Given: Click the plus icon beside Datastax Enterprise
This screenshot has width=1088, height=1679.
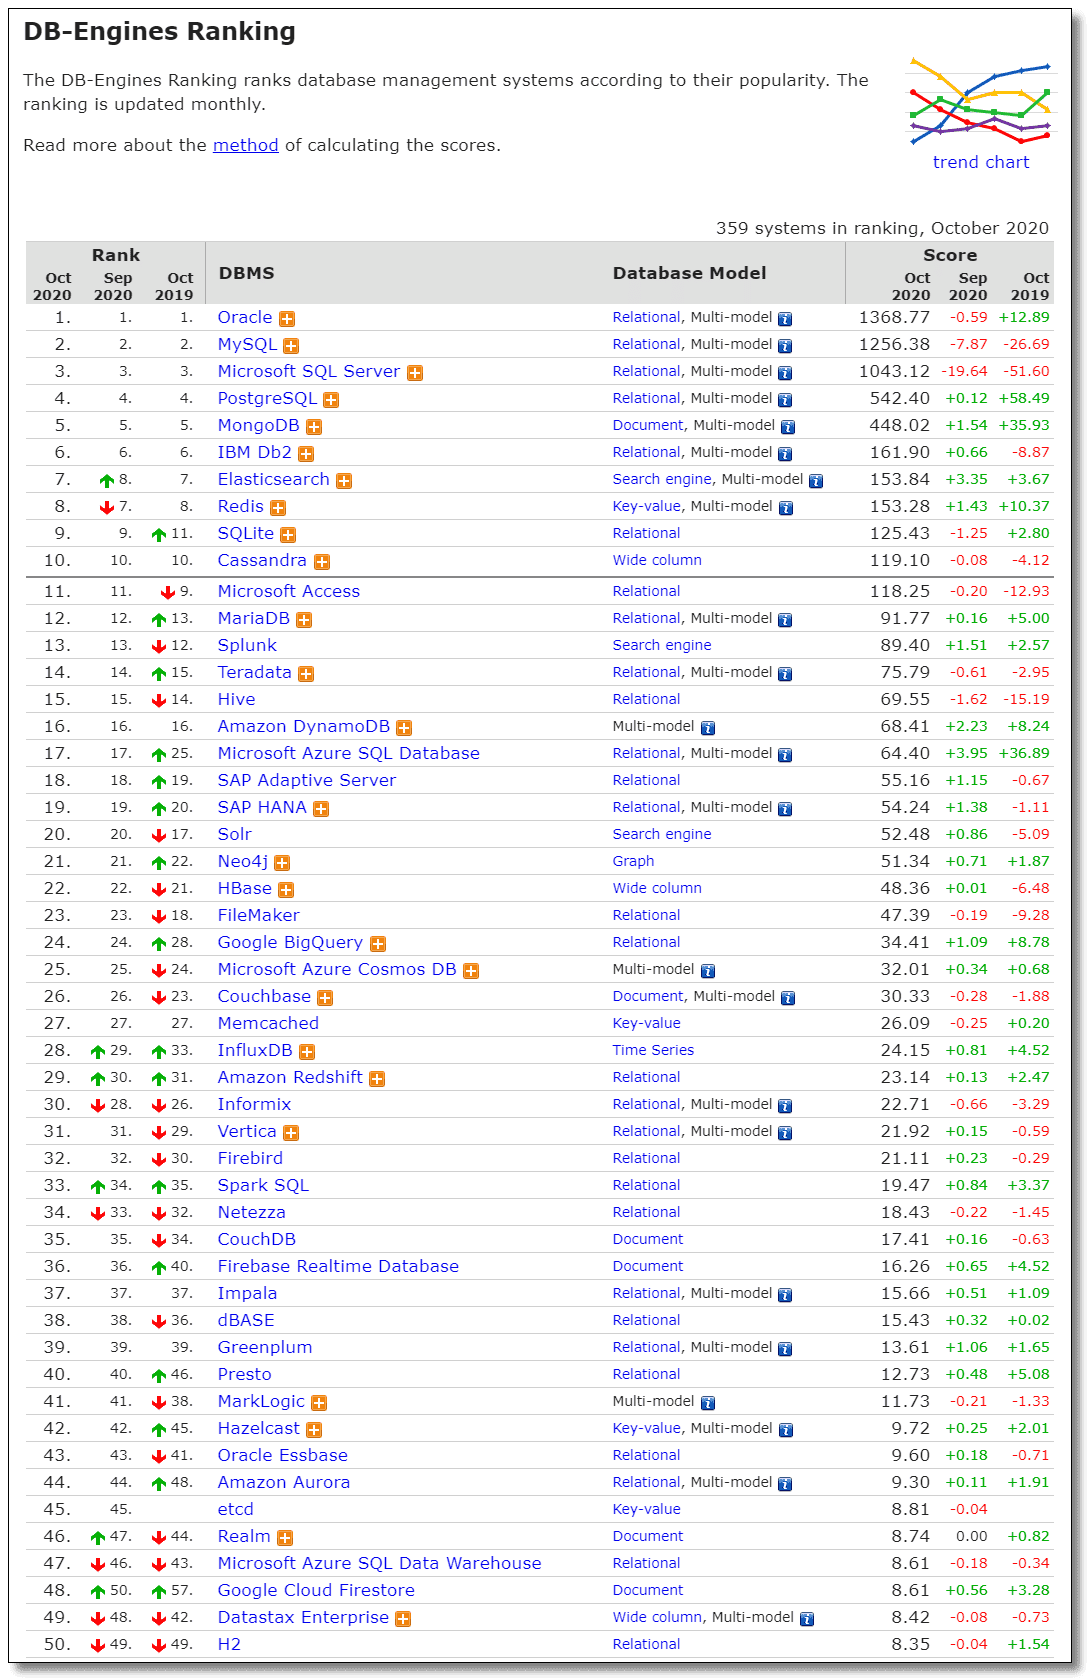Looking at the screenshot, I should (403, 1619).
